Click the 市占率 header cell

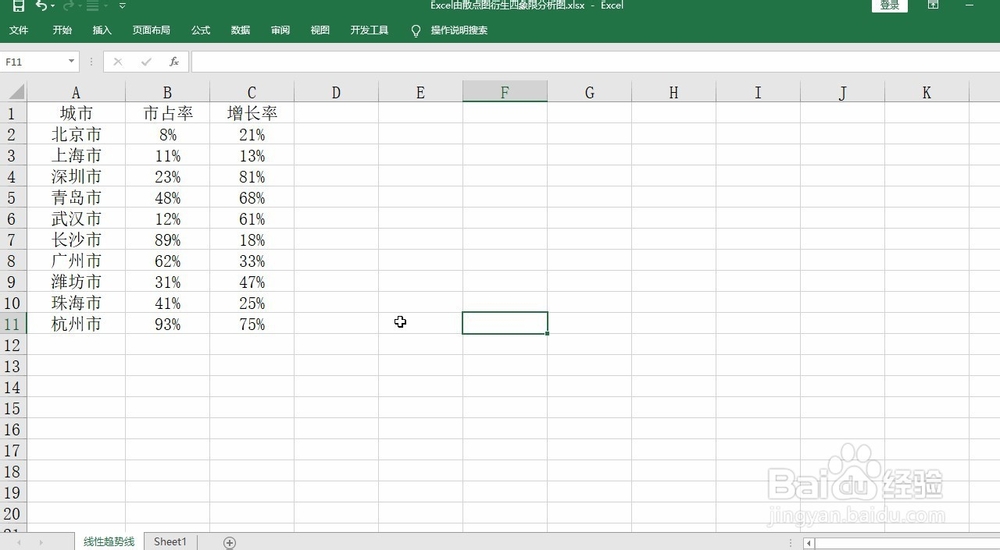pyautogui.click(x=167, y=114)
